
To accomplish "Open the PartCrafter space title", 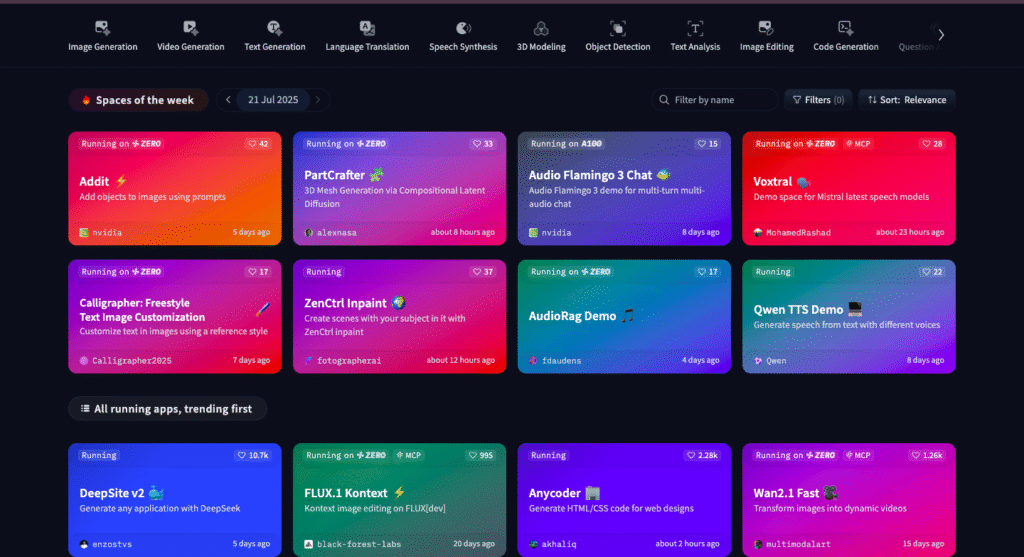I will click(x=334, y=175).
